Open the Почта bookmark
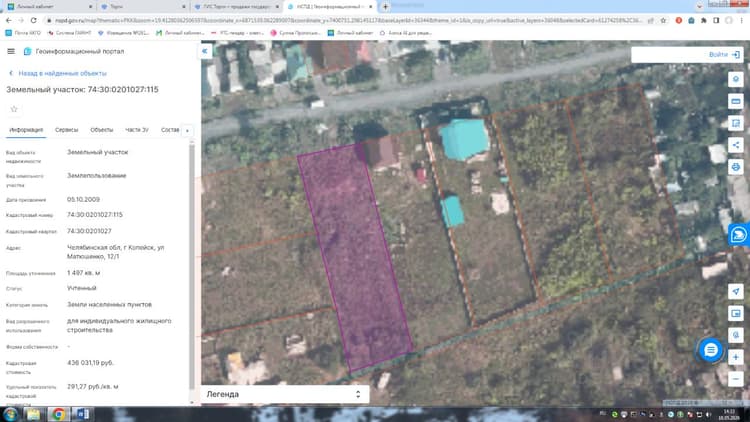Image resolution: width=750 pixels, height=422 pixels. pos(23,33)
